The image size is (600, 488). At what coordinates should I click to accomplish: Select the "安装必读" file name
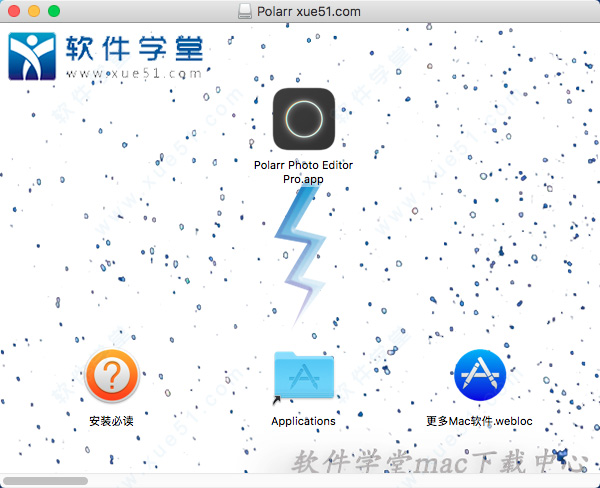point(111,421)
